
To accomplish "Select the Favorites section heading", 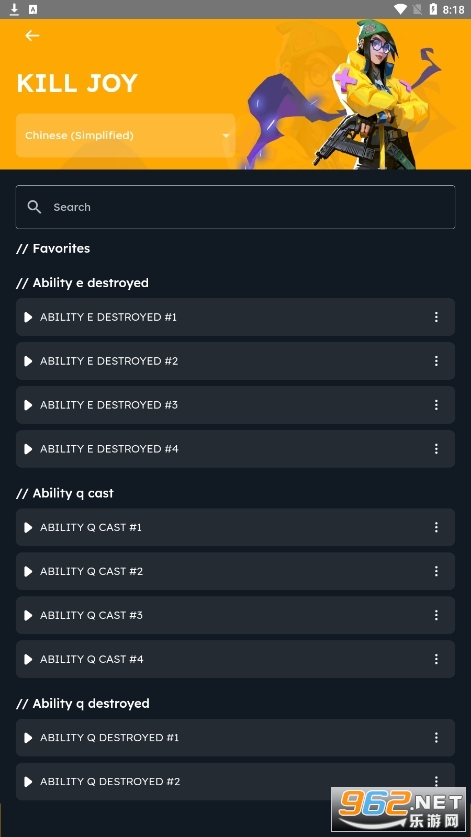I will (53, 248).
